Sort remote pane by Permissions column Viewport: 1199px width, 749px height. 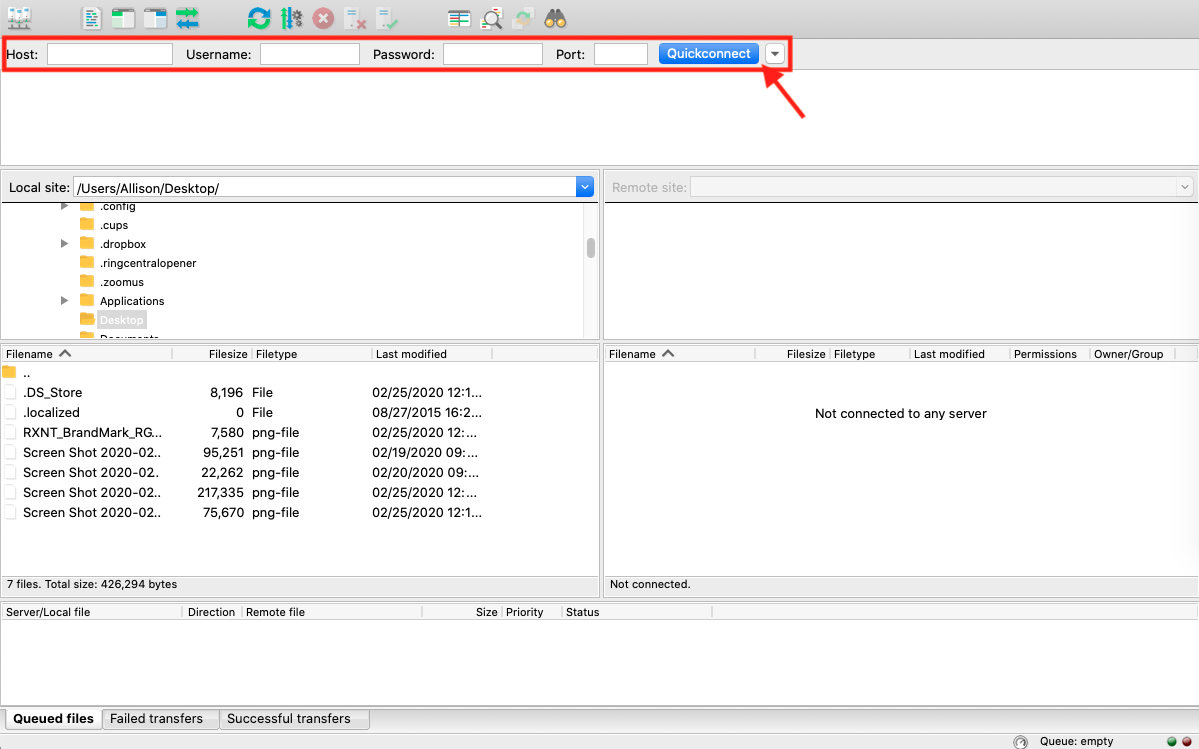click(x=1049, y=354)
